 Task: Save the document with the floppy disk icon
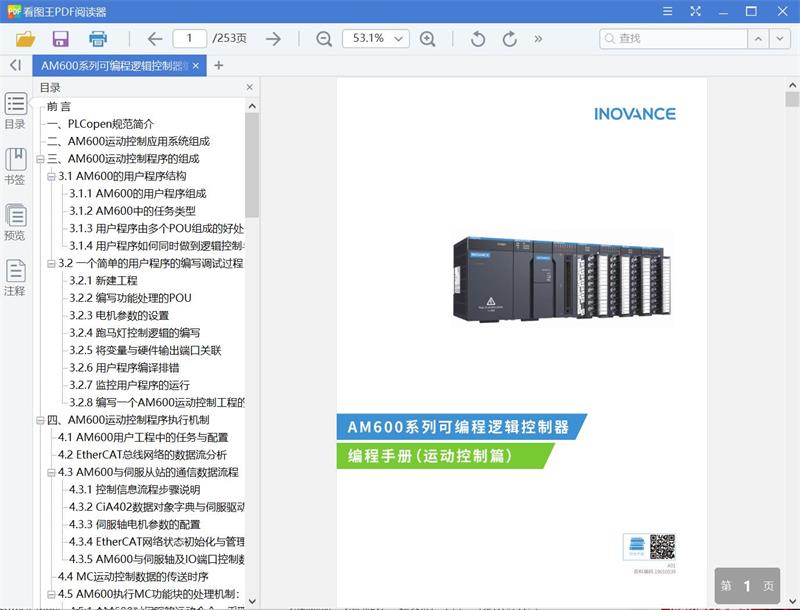(61, 39)
